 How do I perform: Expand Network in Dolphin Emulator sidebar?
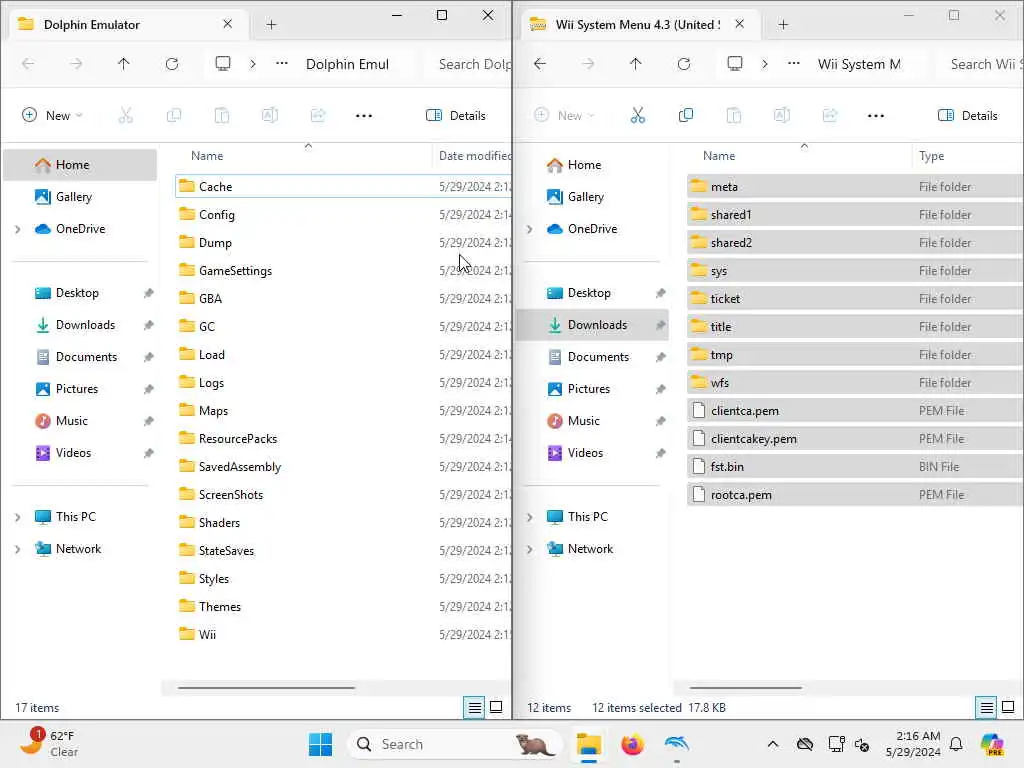tap(18, 549)
